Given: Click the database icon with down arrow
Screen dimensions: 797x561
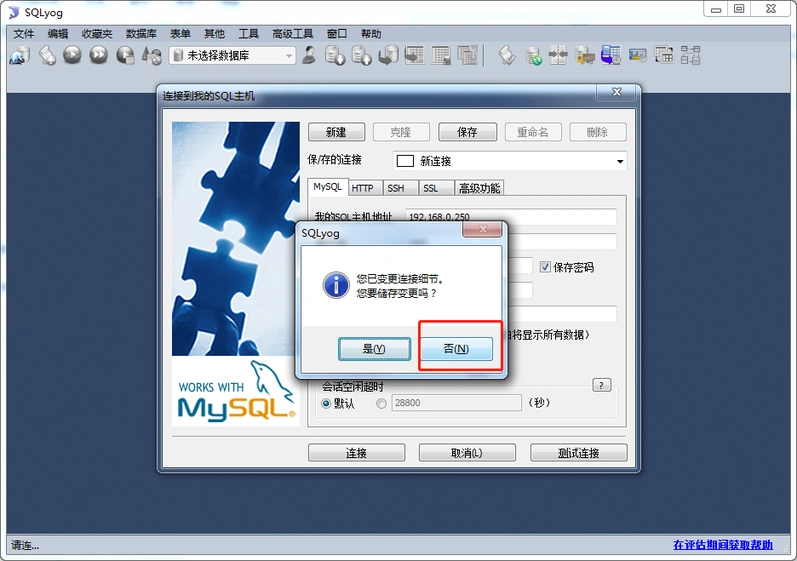Looking at the screenshot, I should click(x=335, y=55).
